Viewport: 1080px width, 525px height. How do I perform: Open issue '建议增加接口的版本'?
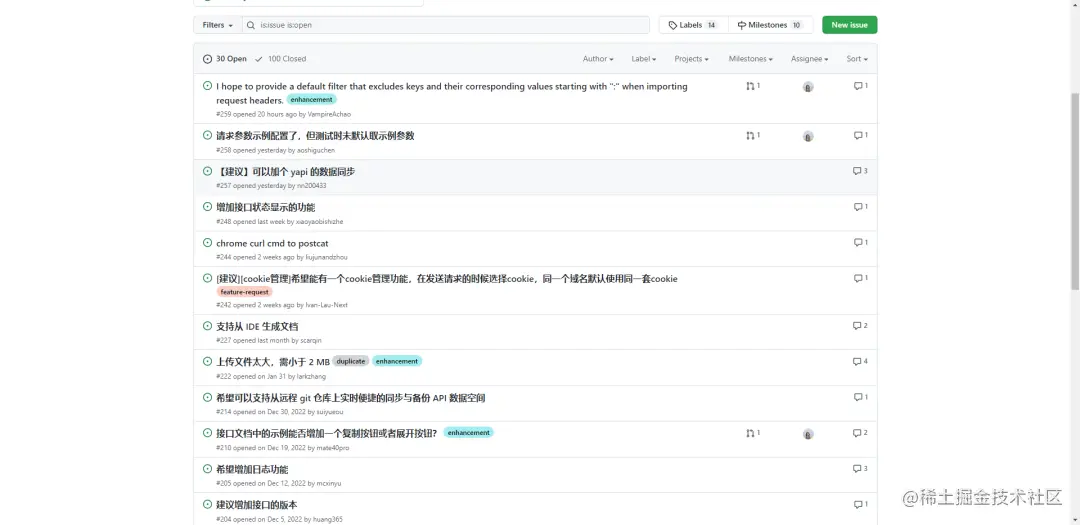[x=257, y=506]
